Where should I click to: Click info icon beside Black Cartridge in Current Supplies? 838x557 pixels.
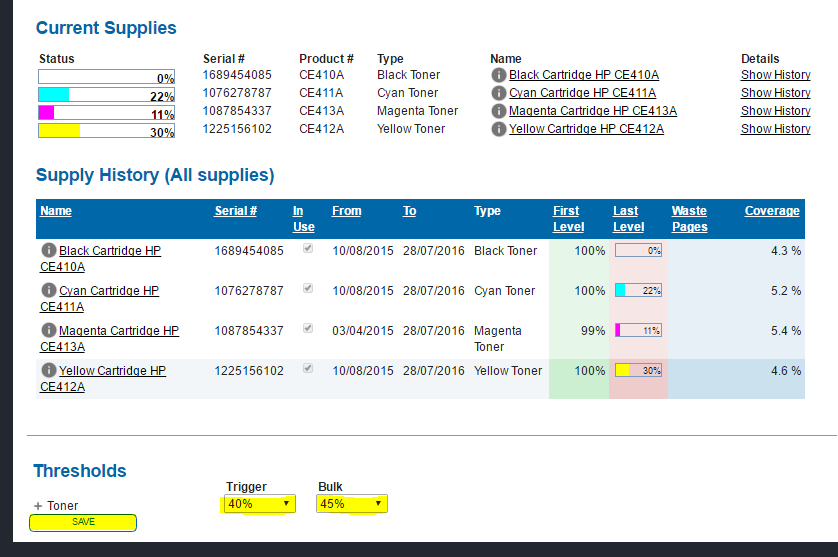tap(498, 75)
